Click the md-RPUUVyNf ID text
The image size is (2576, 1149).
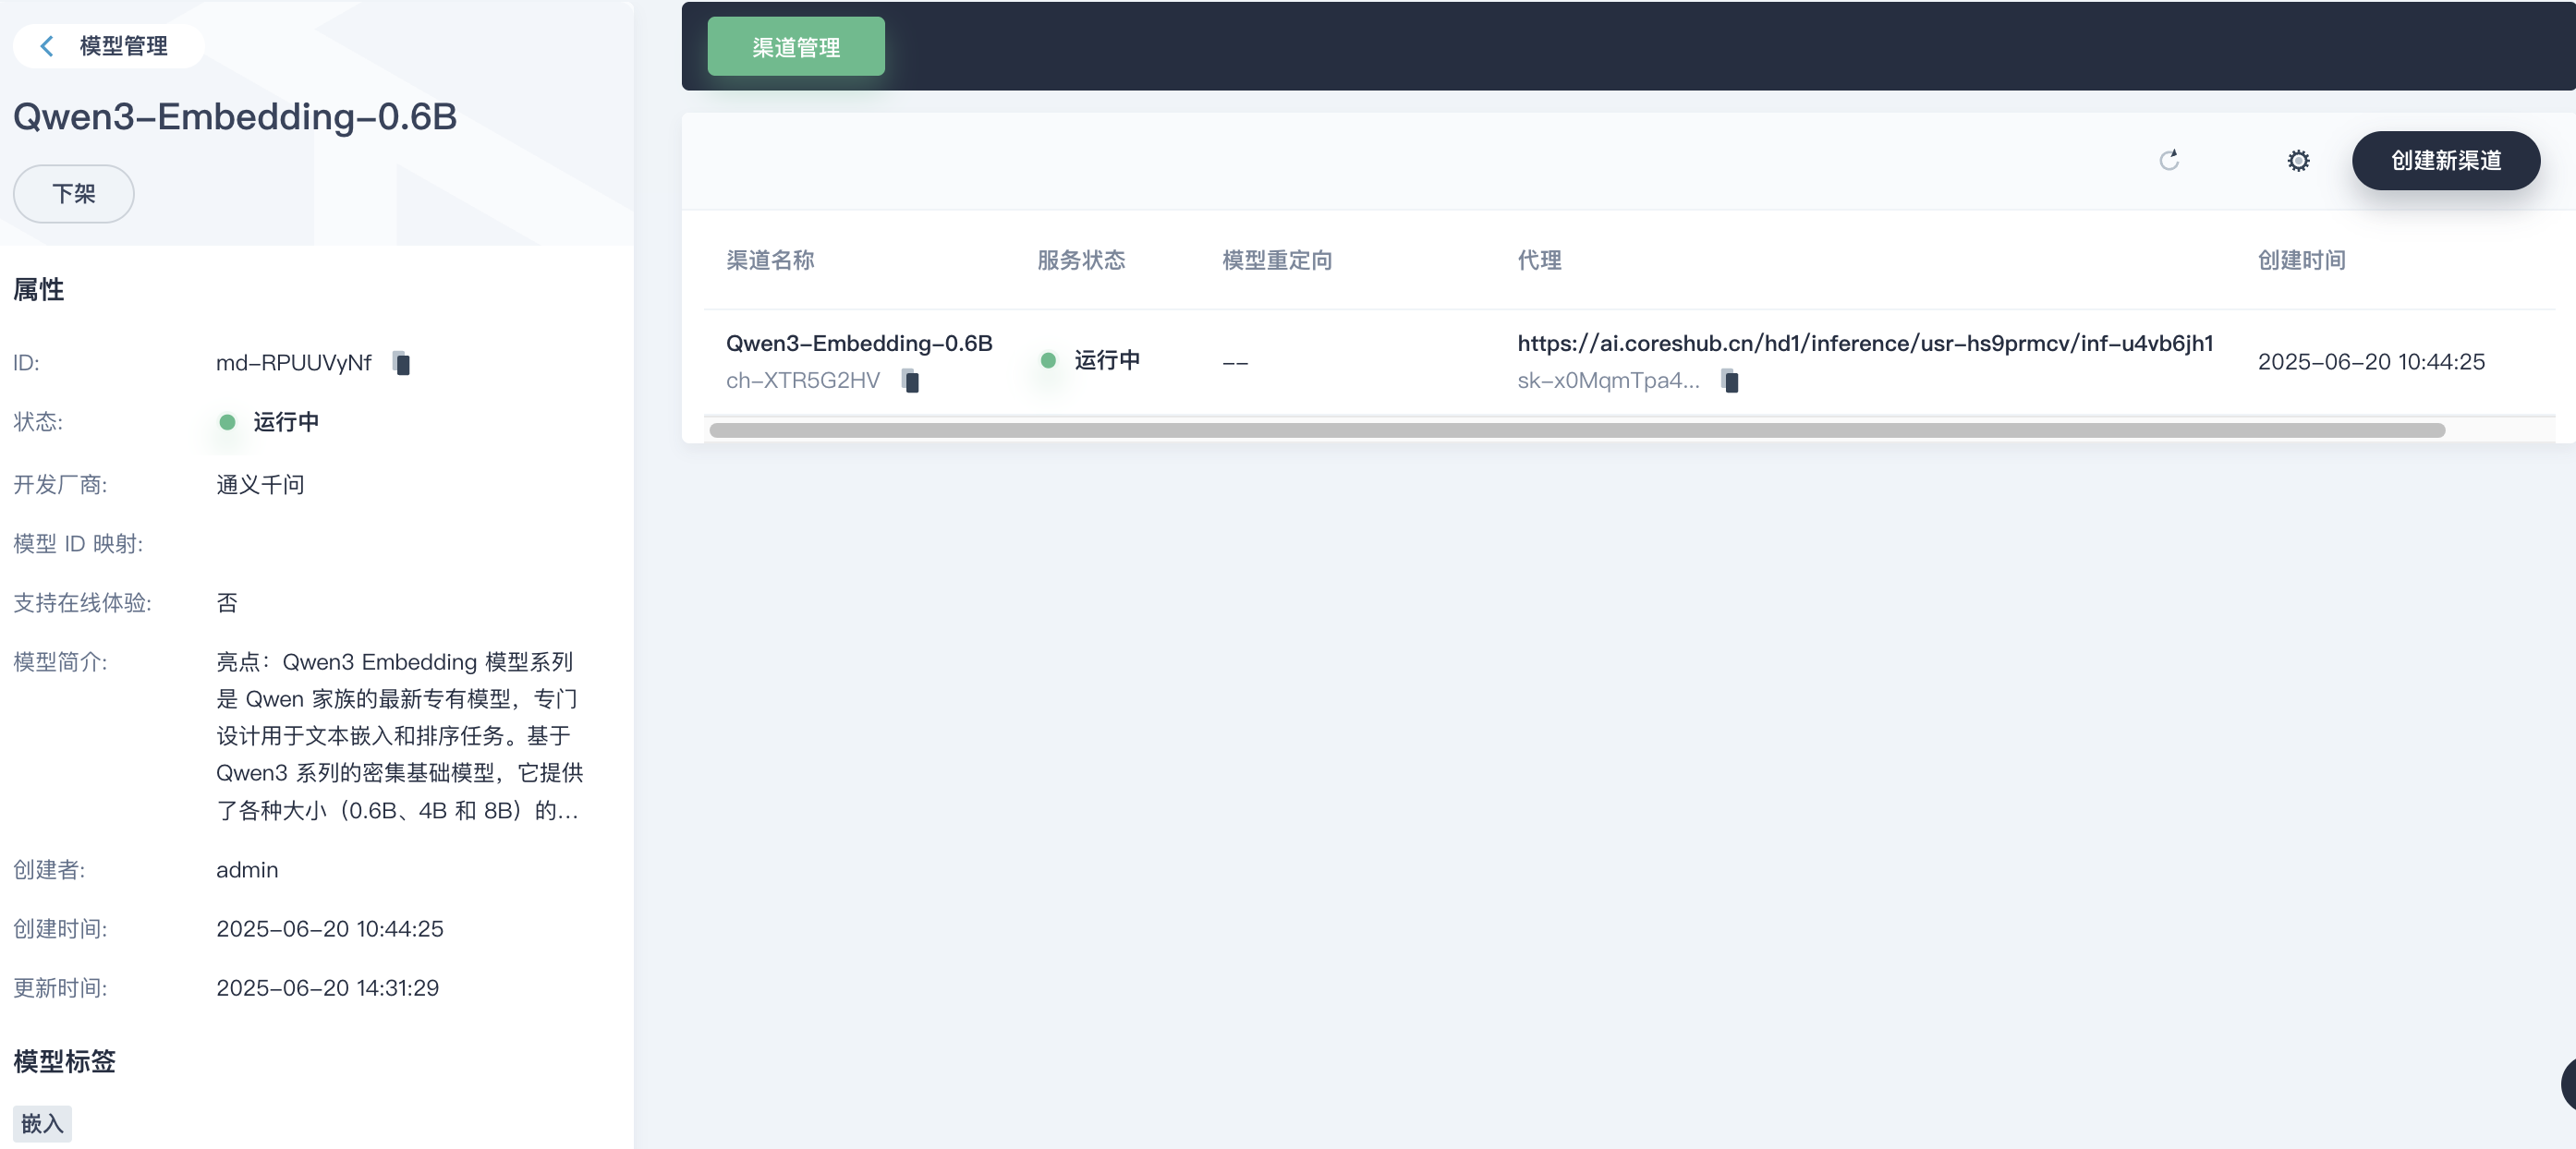tap(293, 362)
